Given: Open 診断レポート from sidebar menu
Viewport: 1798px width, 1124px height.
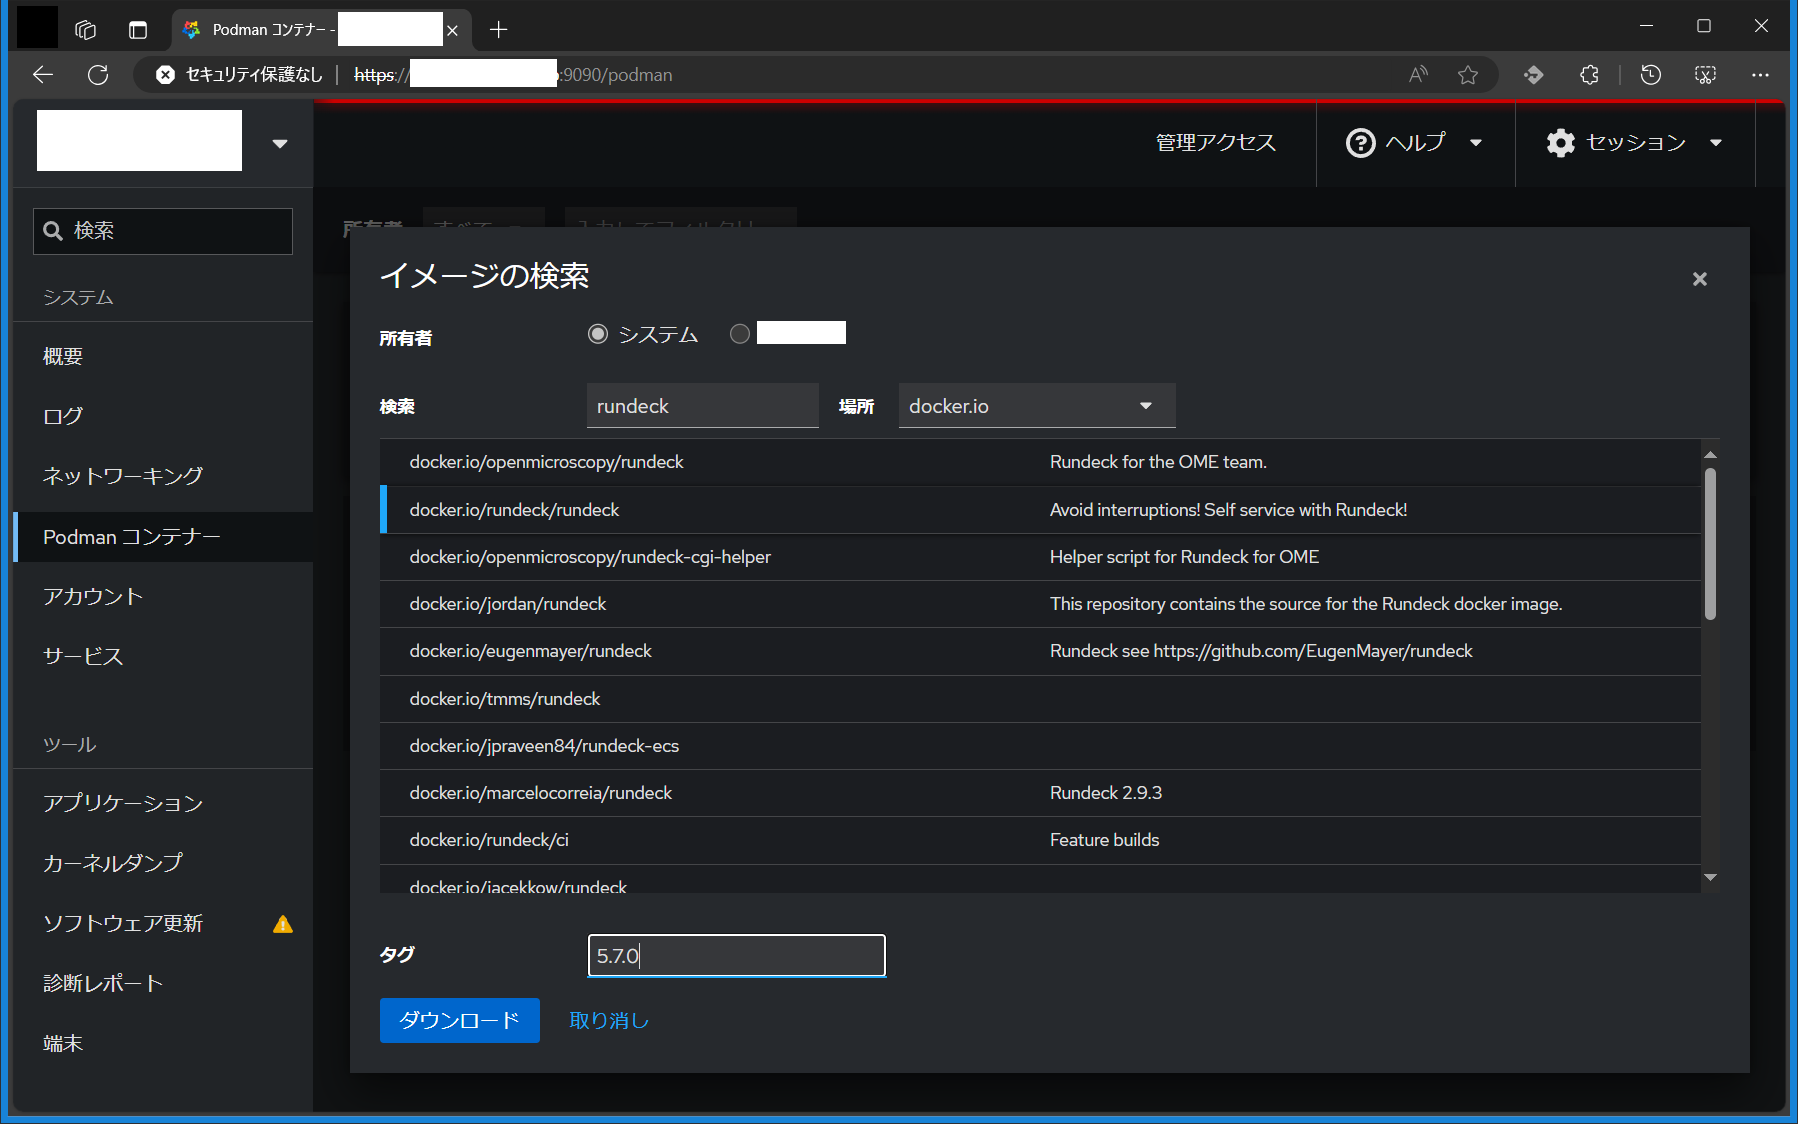Looking at the screenshot, I should coord(101,983).
